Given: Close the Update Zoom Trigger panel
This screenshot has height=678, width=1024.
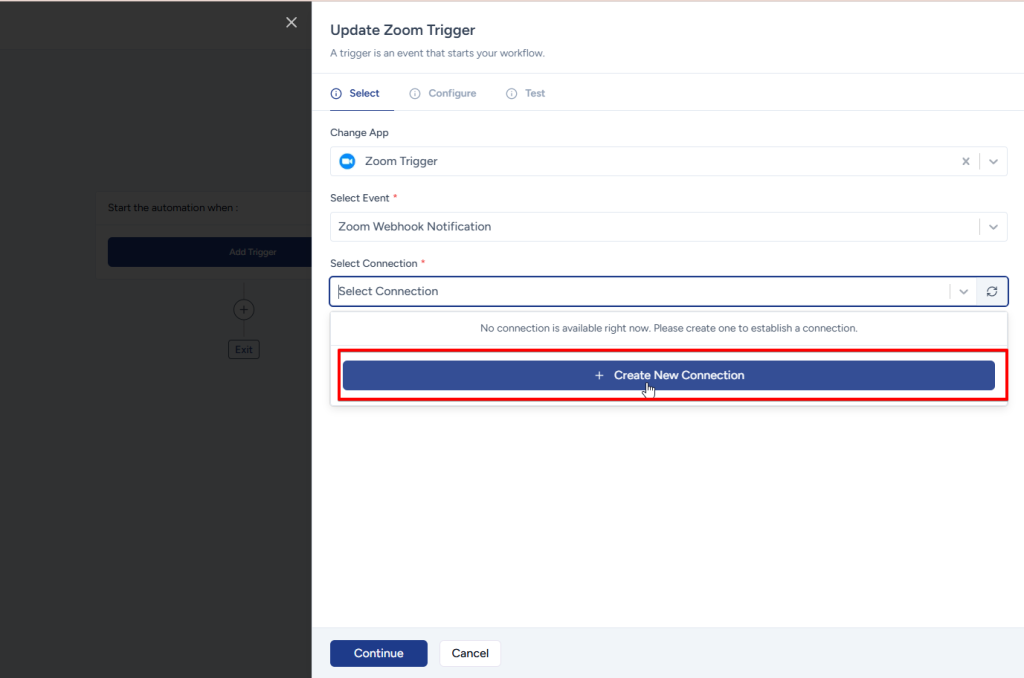Looking at the screenshot, I should tap(291, 22).
